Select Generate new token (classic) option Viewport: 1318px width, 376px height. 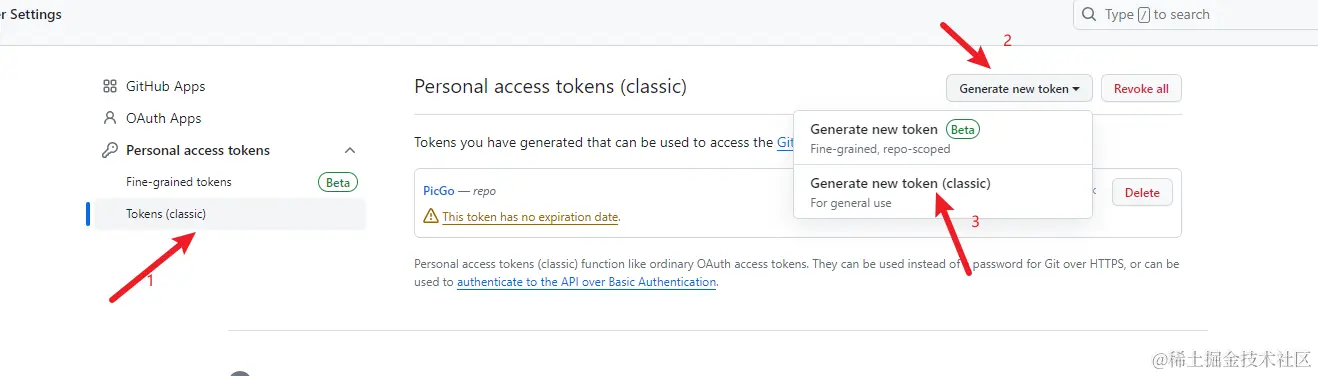coord(942,192)
